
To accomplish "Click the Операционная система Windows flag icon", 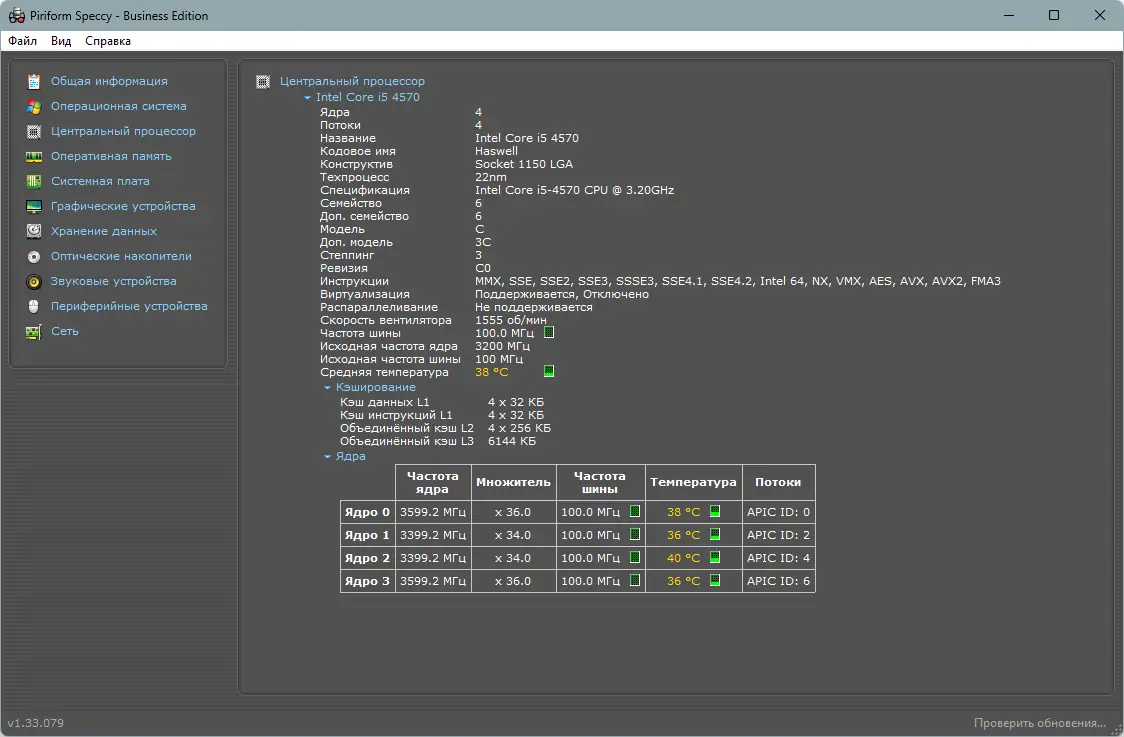I will click(x=34, y=107).
